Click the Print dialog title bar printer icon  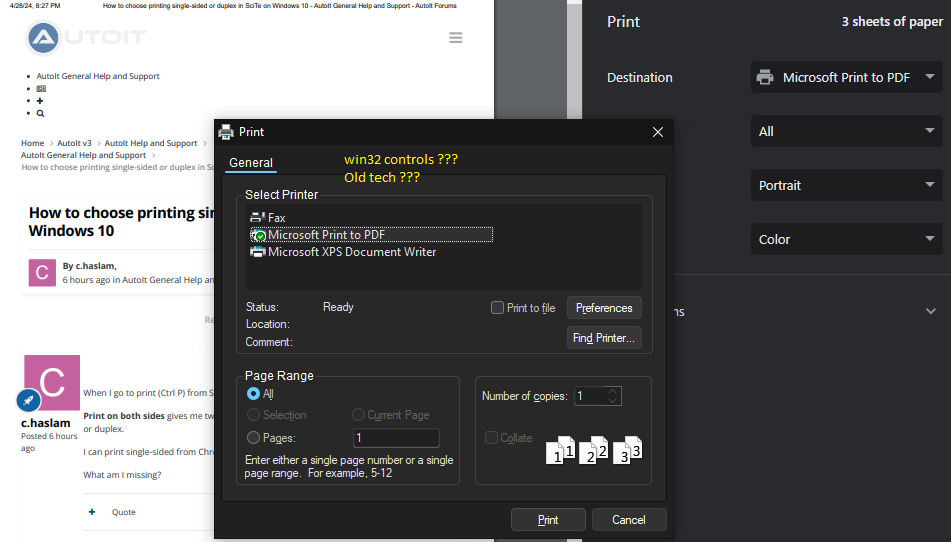coord(226,132)
